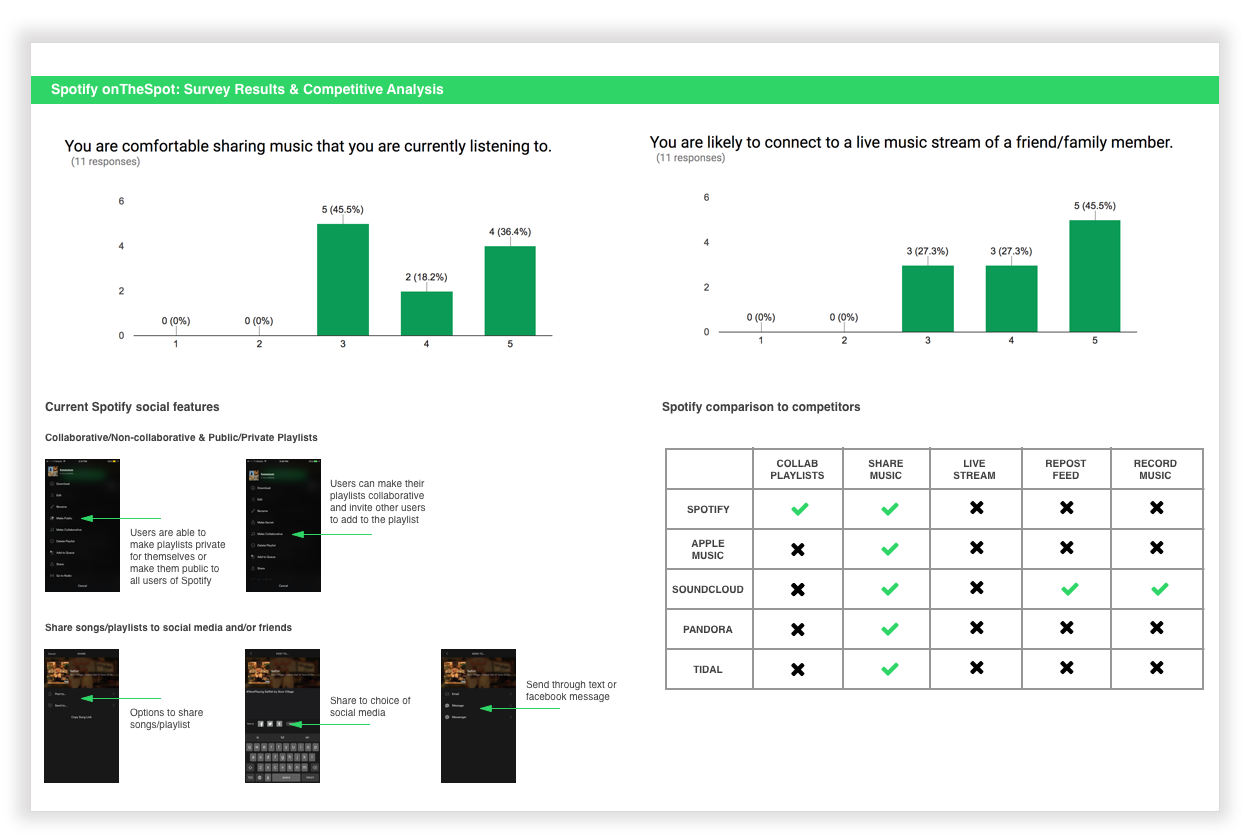This screenshot has width=1252, height=840.
Task: Select the Spotify row Live Stream cross
Action: click(977, 508)
